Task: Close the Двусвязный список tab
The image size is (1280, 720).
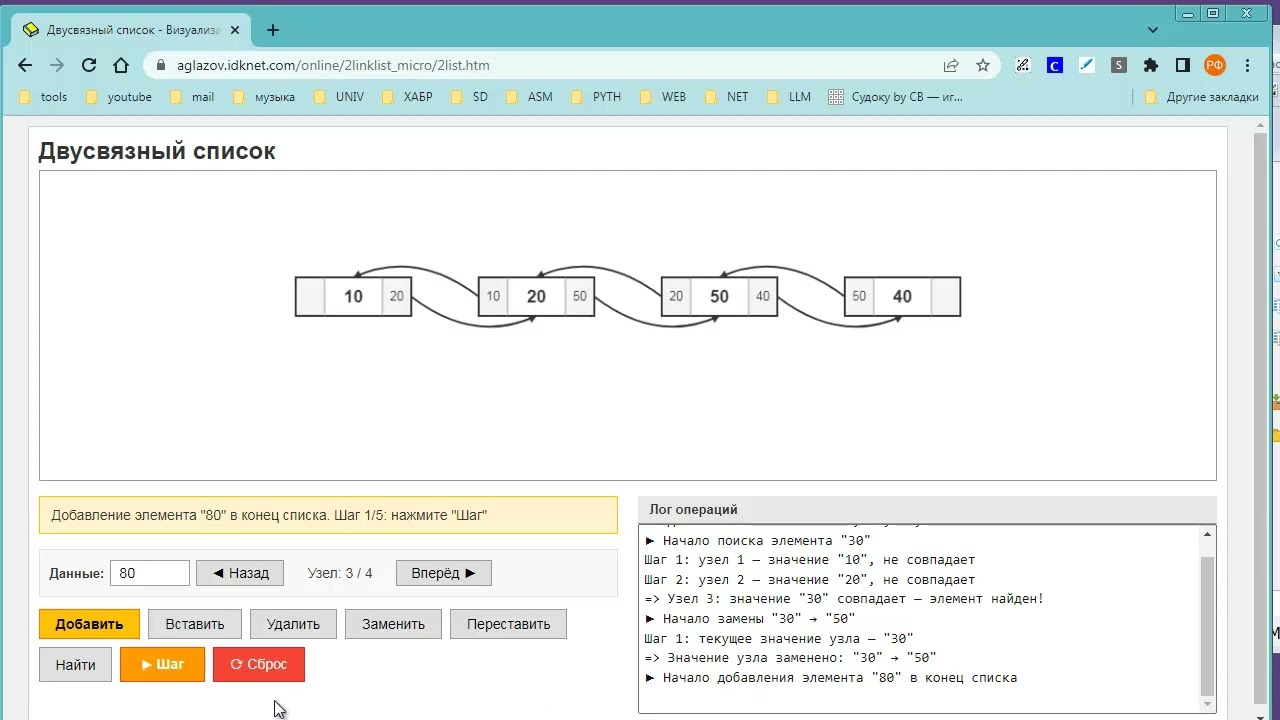Action: point(234,30)
